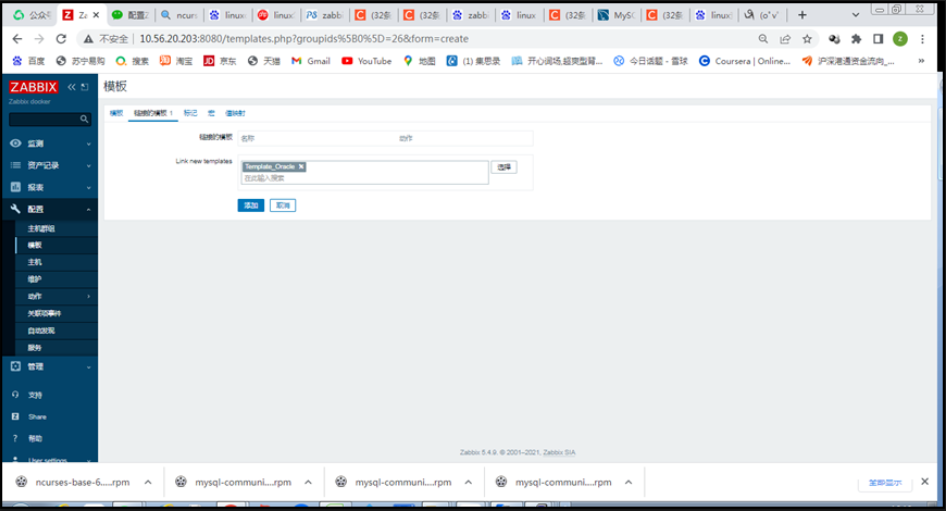The image size is (948, 514).
Task: Open a new browser tab
Action: [802, 15]
